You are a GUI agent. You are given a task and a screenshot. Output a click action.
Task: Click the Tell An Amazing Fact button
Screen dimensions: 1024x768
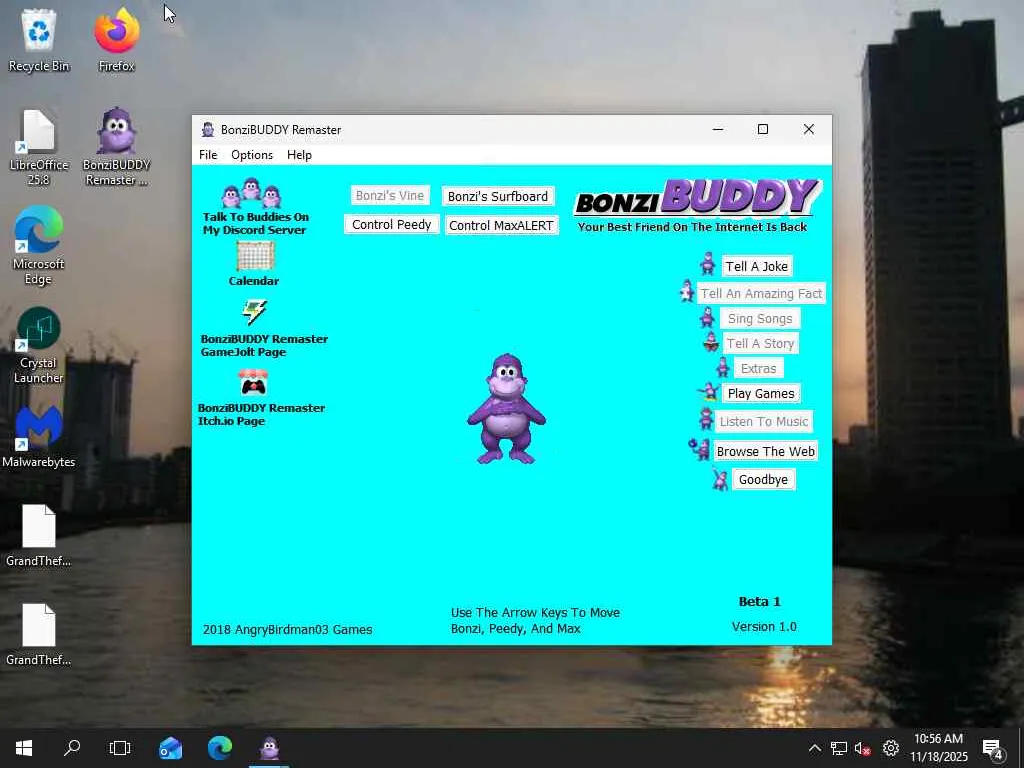click(x=761, y=293)
